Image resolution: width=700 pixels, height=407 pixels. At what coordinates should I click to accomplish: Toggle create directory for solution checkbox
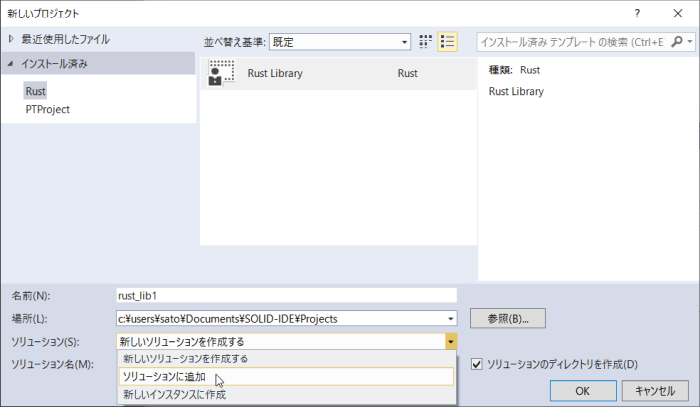[477, 364]
